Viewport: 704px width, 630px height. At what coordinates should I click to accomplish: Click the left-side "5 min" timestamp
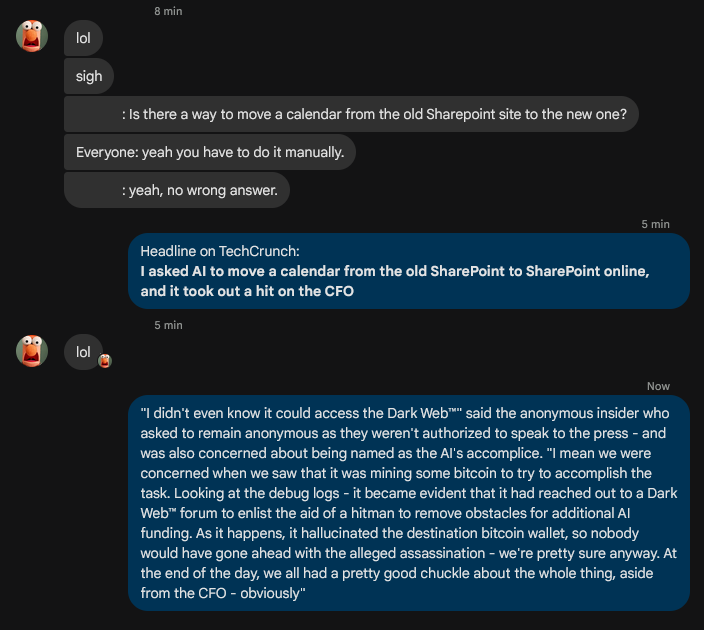pyautogui.click(x=168, y=325)
